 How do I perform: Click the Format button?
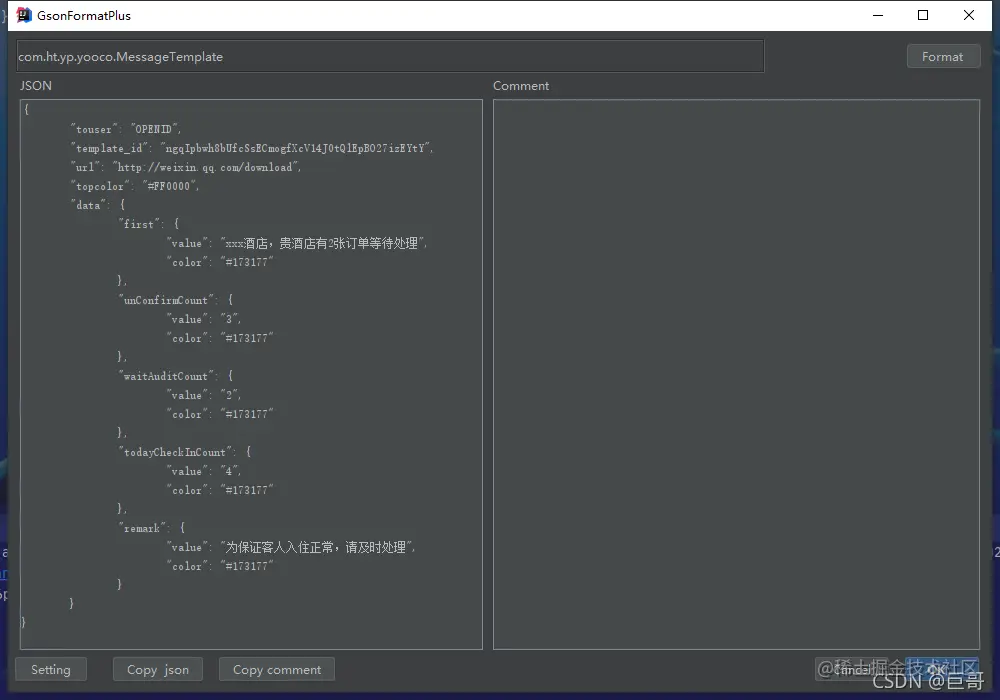[943, 57]
